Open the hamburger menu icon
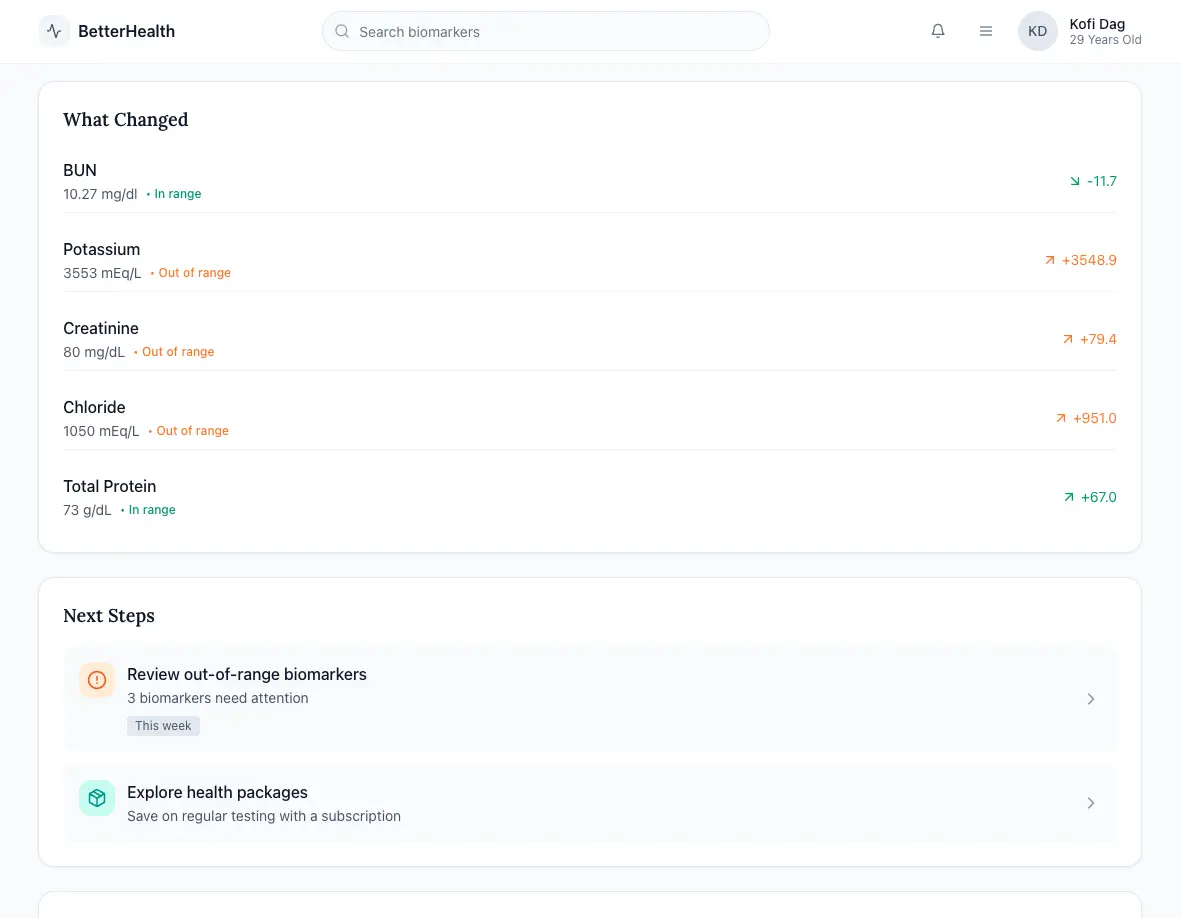Screen dimensions: 1181x918 click(x=986, y=31)
